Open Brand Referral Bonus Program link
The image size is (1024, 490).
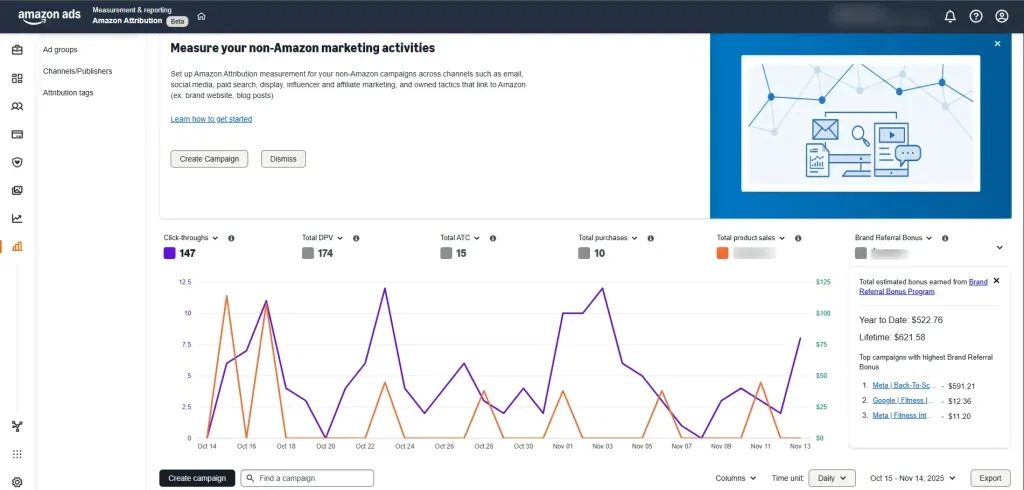pos(923,287)
